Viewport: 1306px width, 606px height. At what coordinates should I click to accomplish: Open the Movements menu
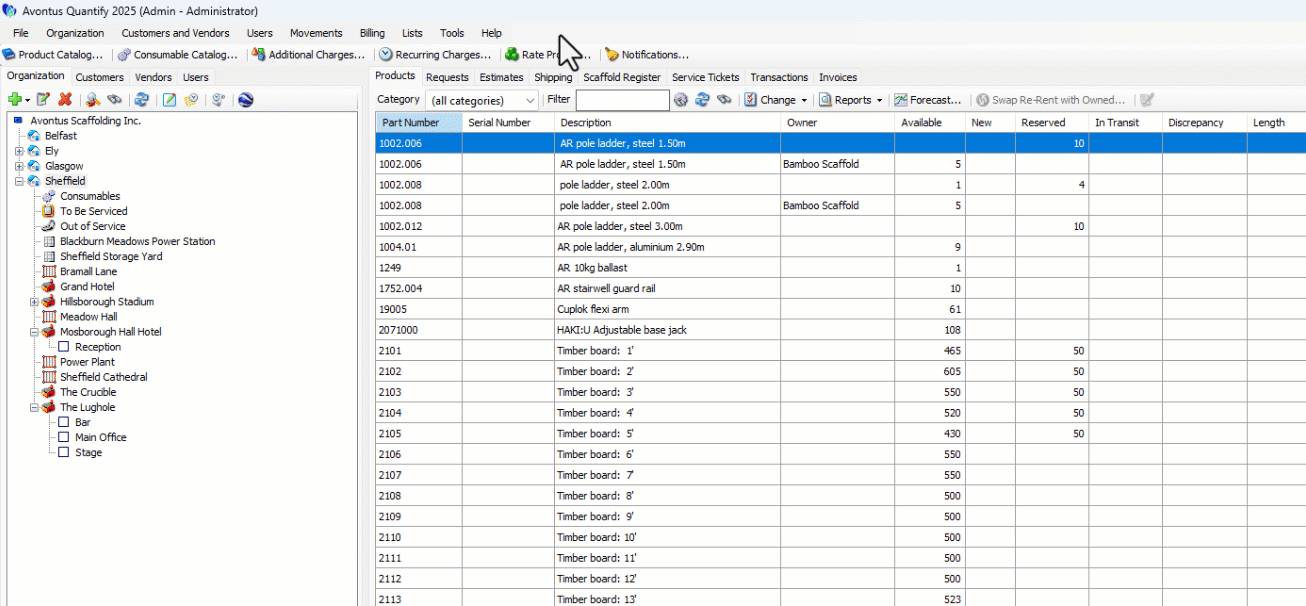316,33
